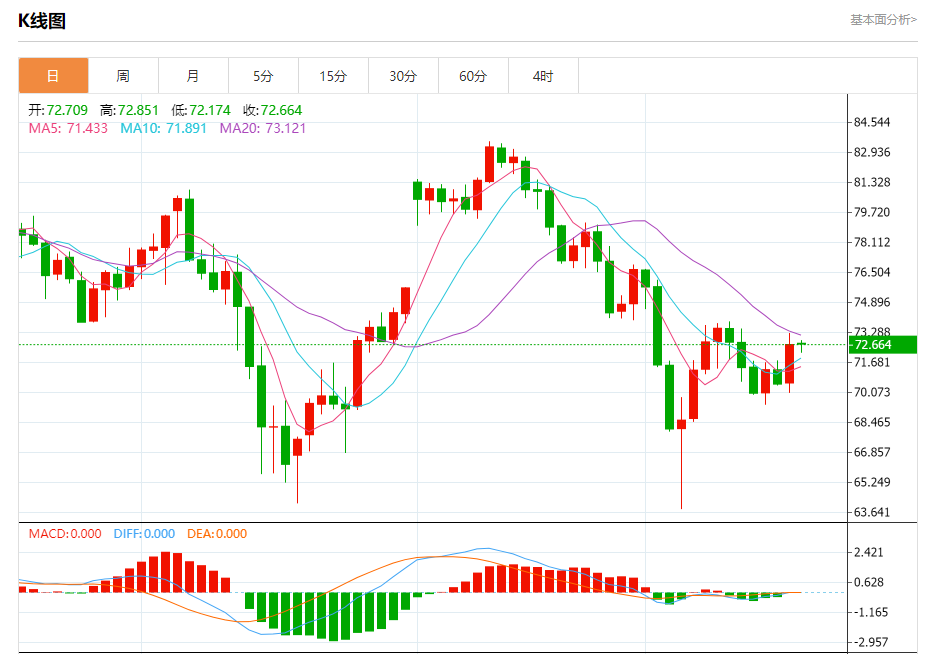
Task: Click the 收:72.664 close price value
Action: 272,110
